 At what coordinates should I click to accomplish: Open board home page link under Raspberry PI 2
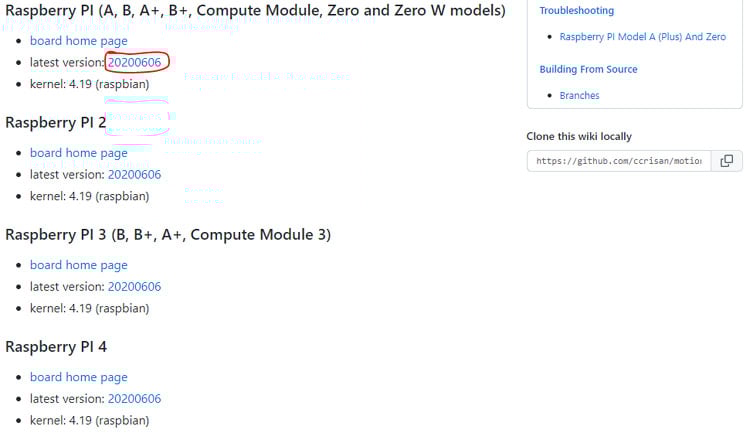pyautogui.click(x=79, y=153)
